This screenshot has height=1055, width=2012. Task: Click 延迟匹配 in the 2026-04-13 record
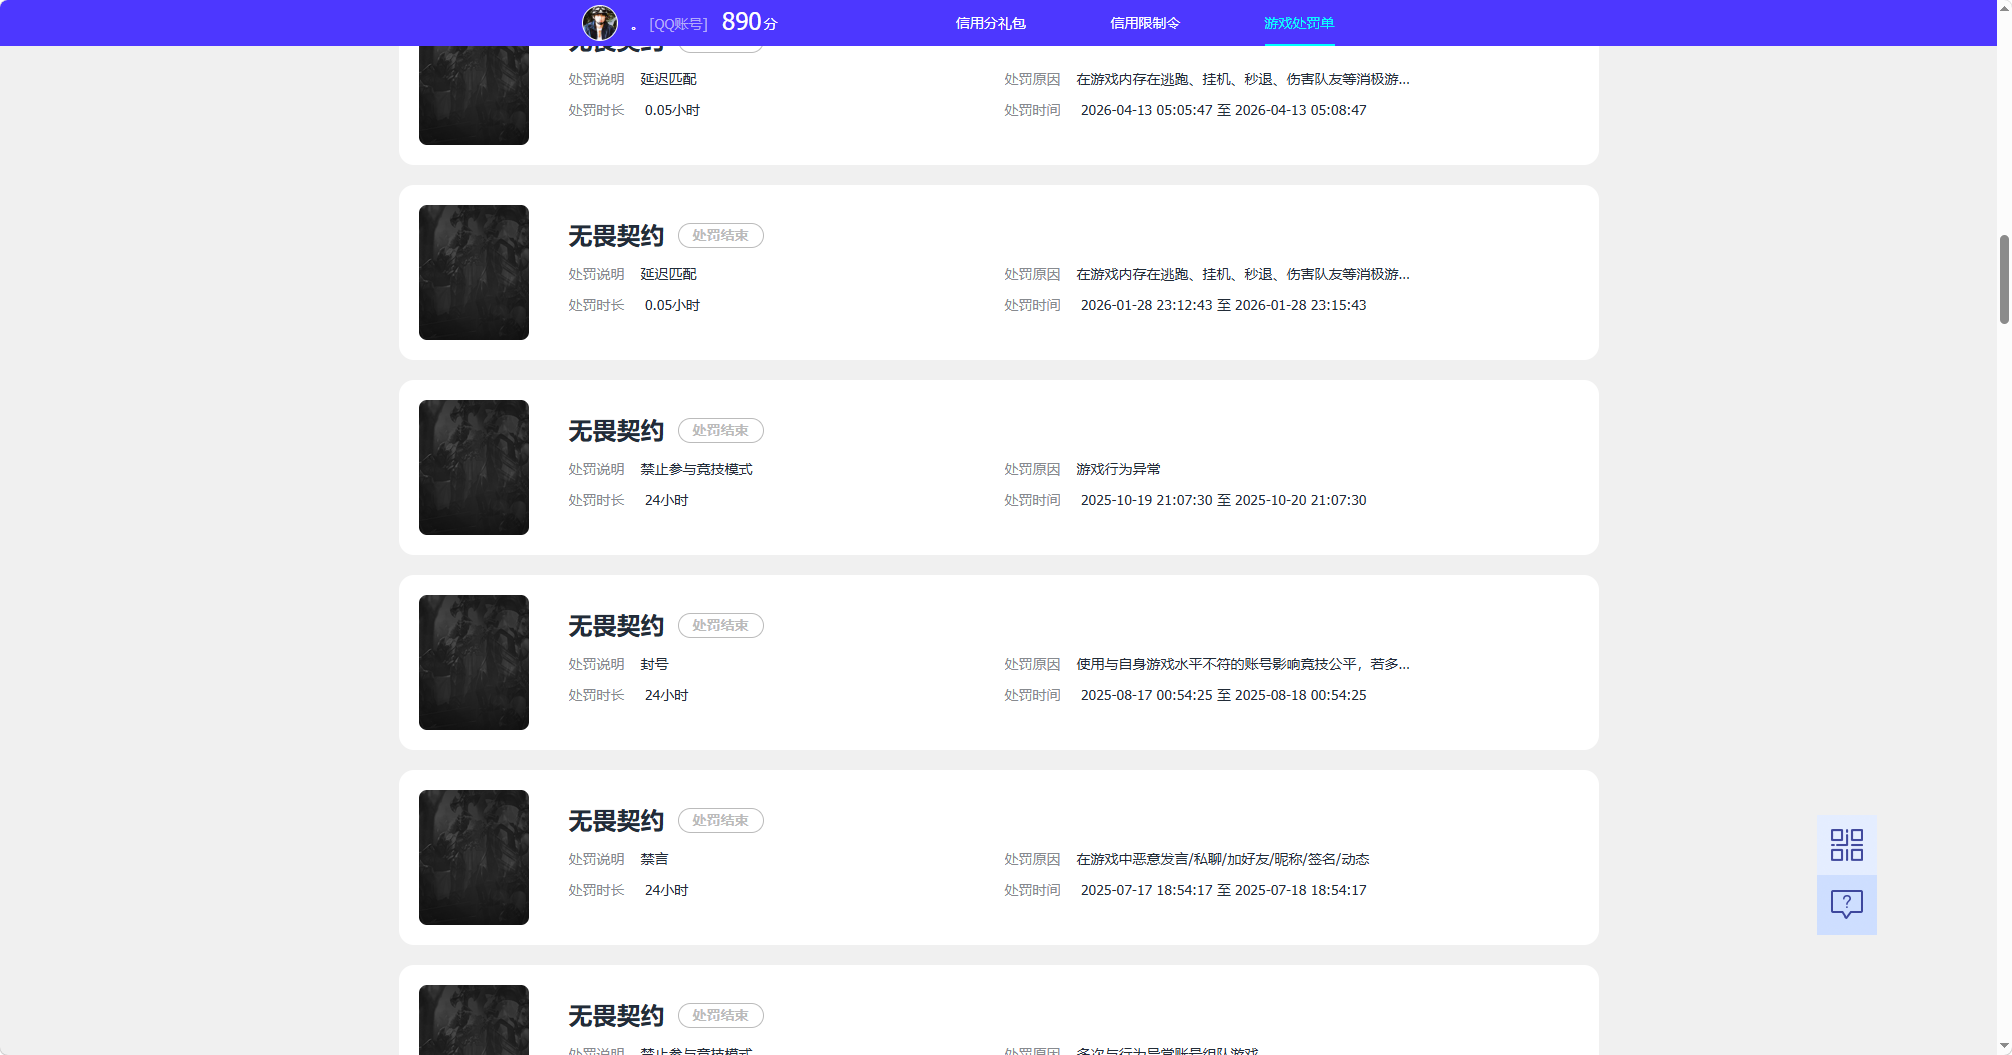[x=668, y=79]
